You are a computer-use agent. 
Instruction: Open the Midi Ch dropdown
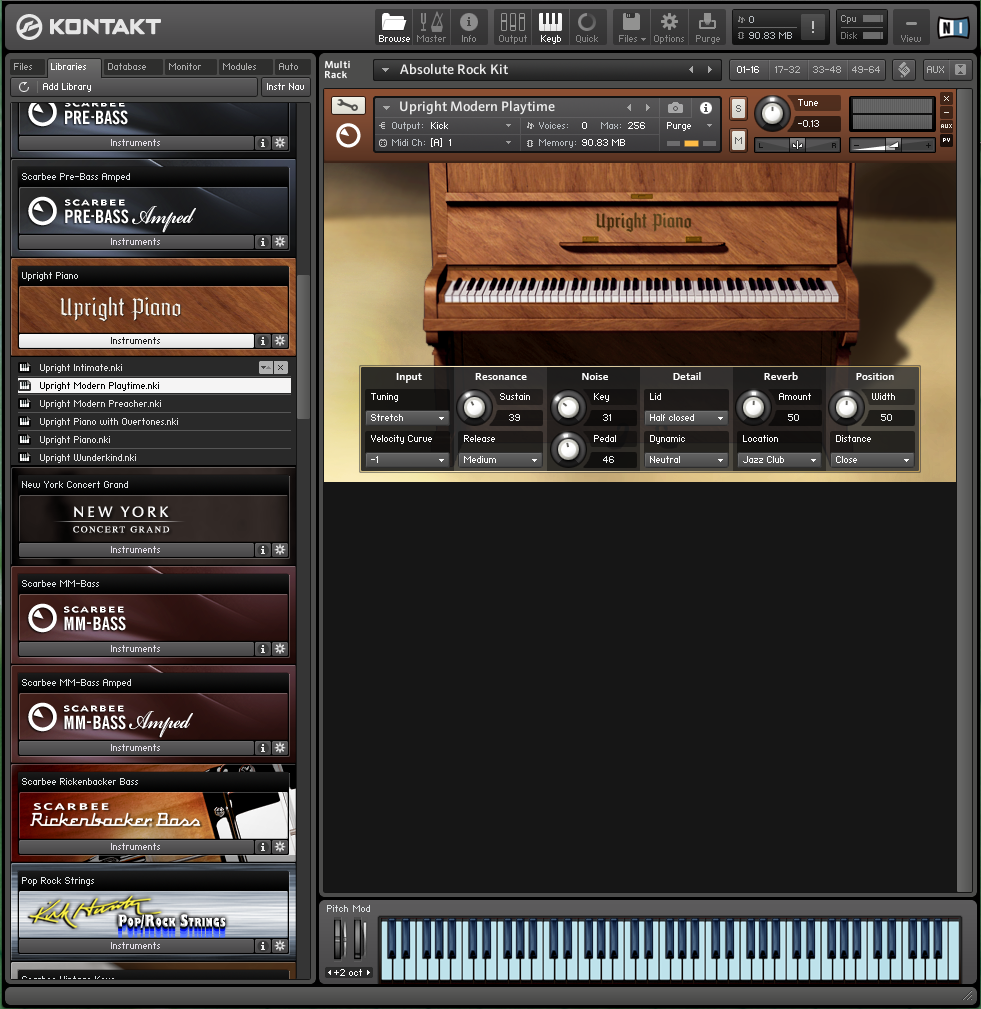[445, 143]
